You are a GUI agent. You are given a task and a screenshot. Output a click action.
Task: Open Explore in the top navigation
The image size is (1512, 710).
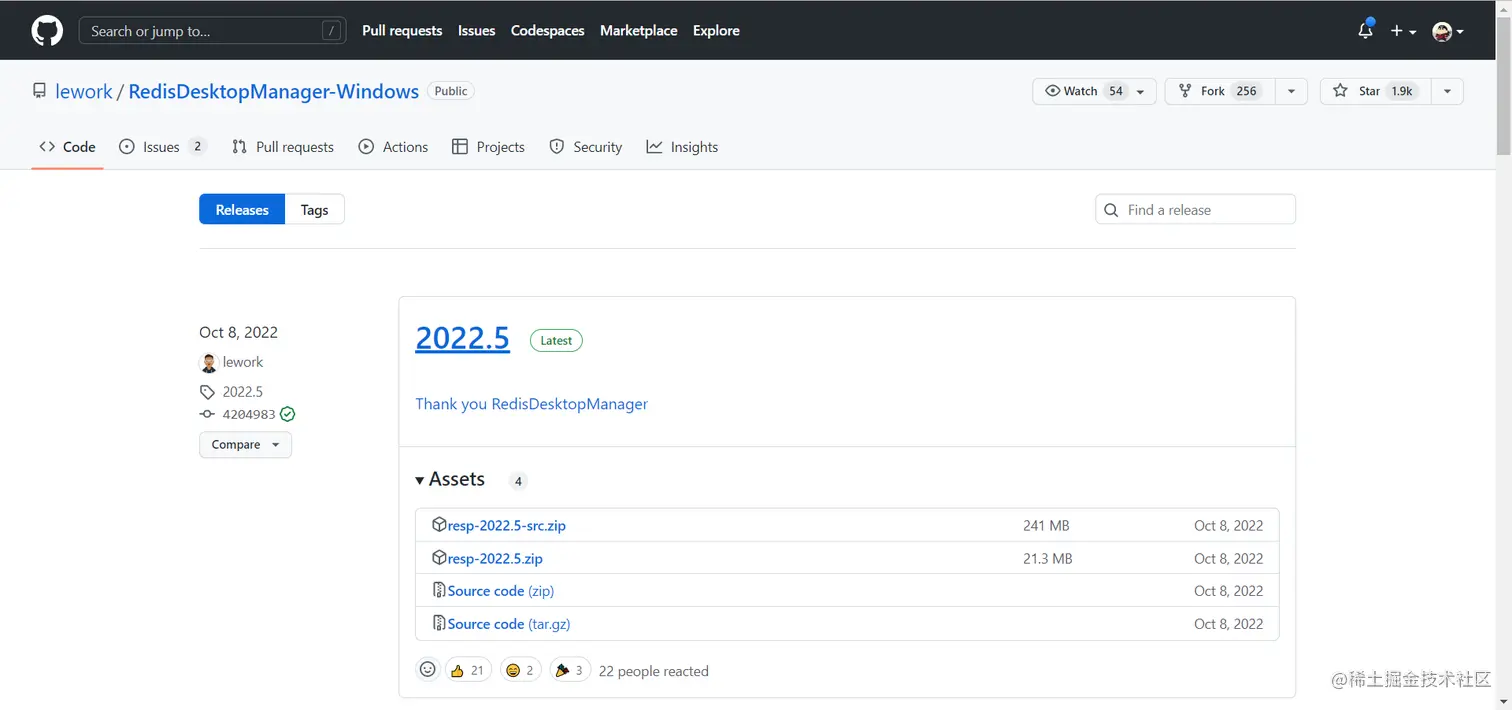point(716,31)
